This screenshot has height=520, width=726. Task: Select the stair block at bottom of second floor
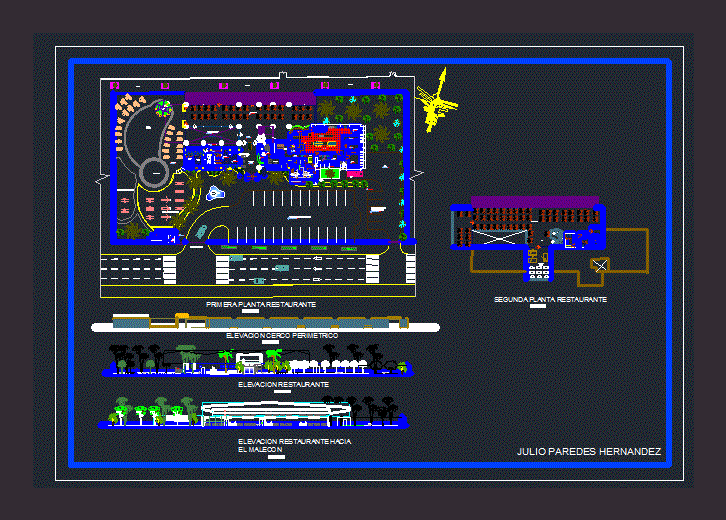point(539,265)
